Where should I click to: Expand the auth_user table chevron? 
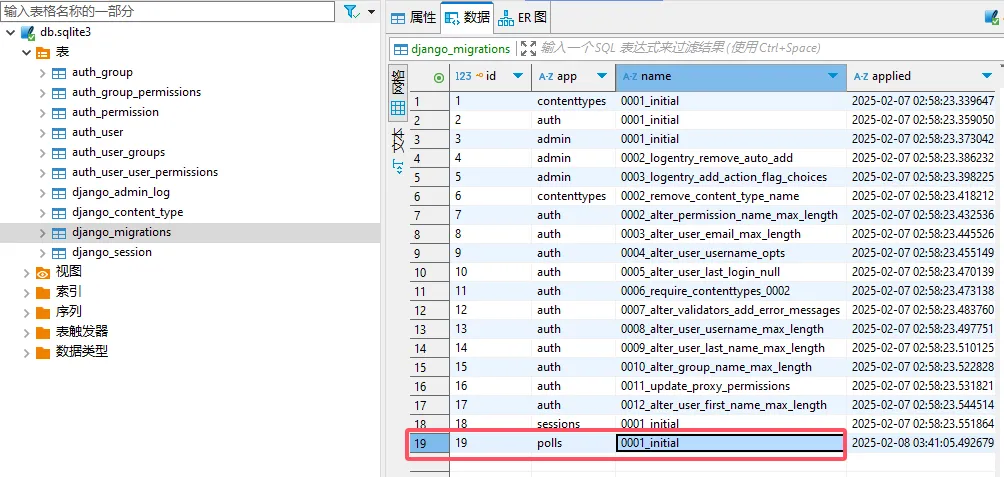pos(42,133)
